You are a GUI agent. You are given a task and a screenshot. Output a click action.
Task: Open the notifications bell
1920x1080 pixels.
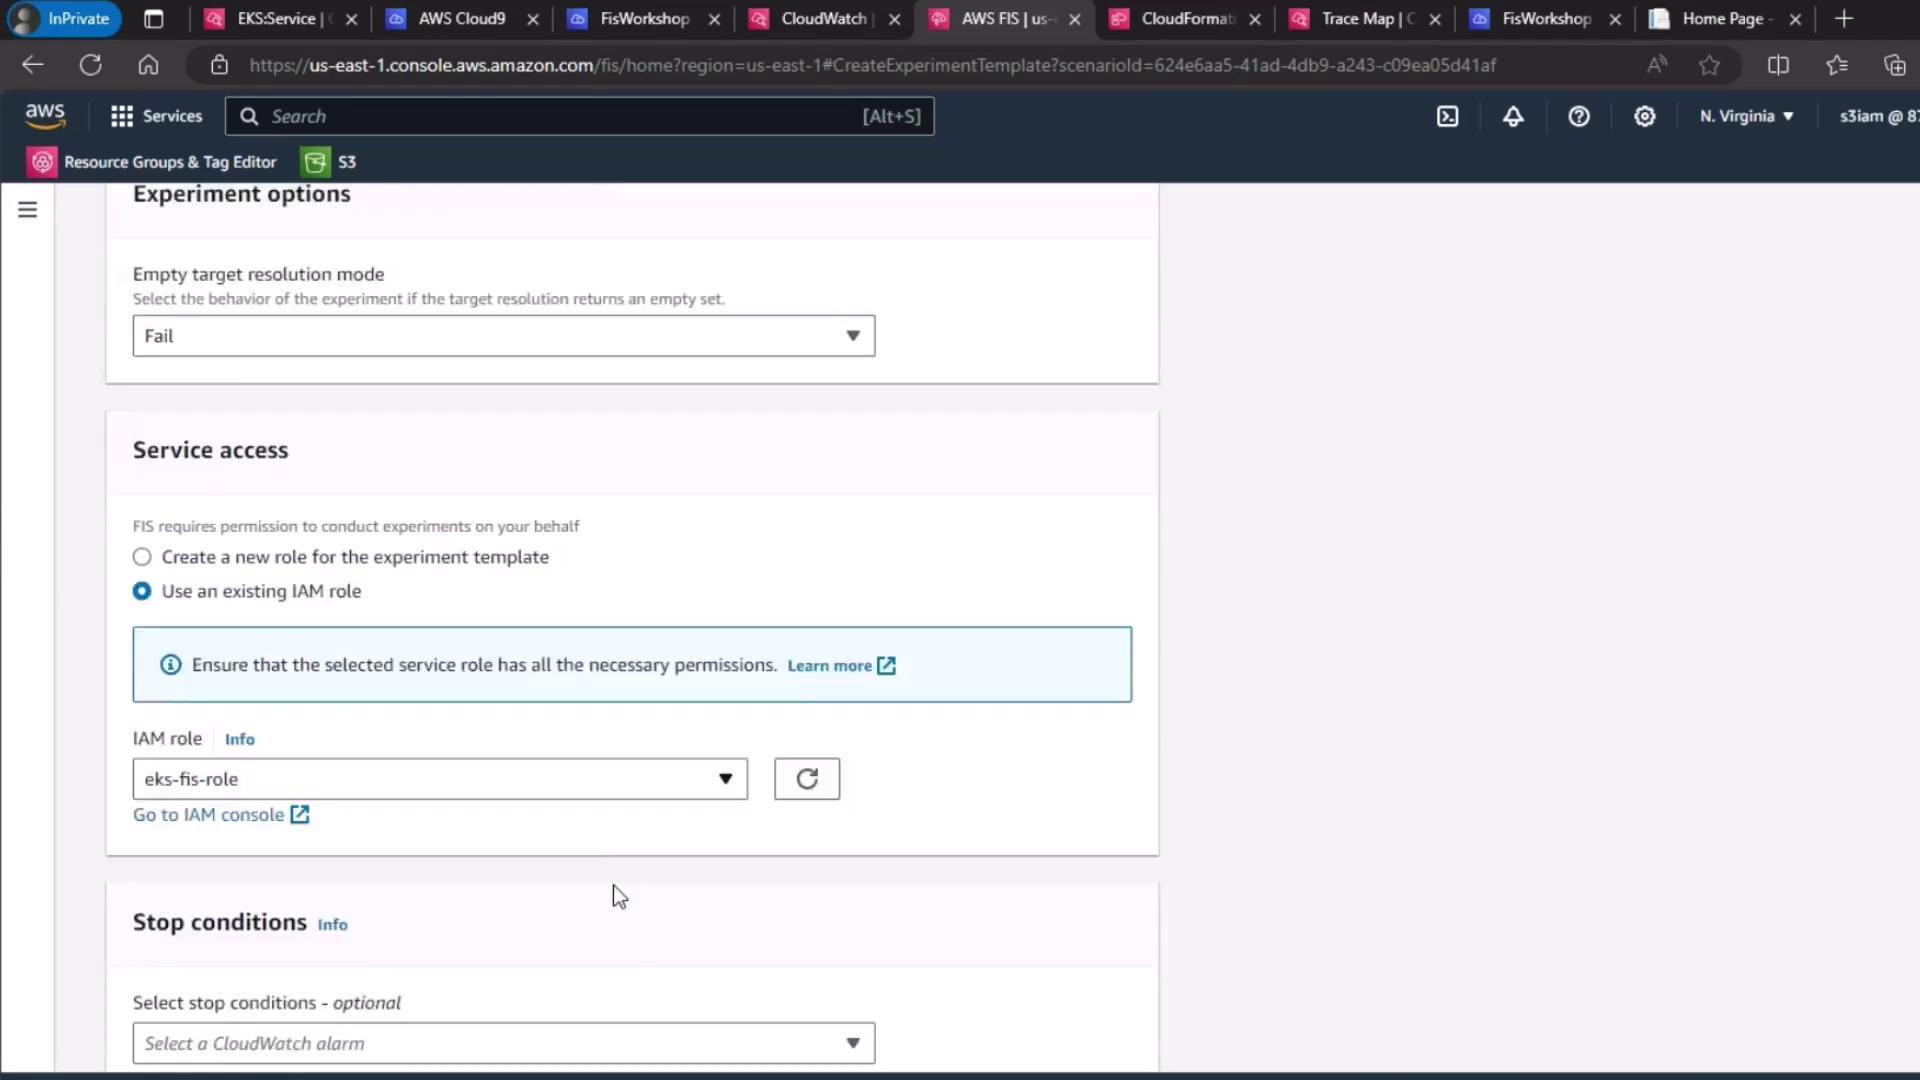(x=1513, y=116)
